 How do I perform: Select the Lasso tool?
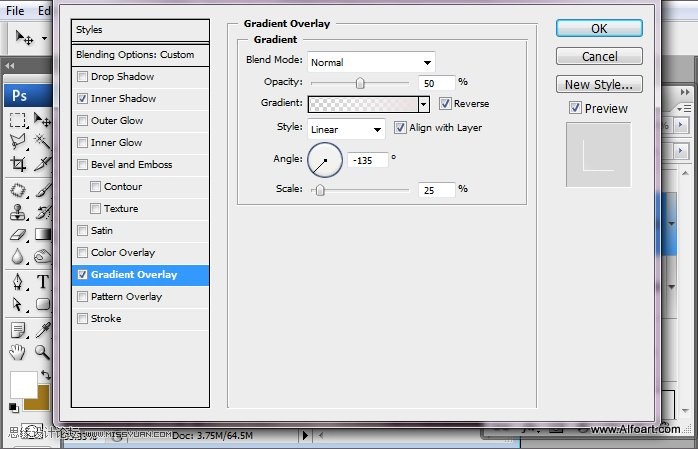(18, 142)
